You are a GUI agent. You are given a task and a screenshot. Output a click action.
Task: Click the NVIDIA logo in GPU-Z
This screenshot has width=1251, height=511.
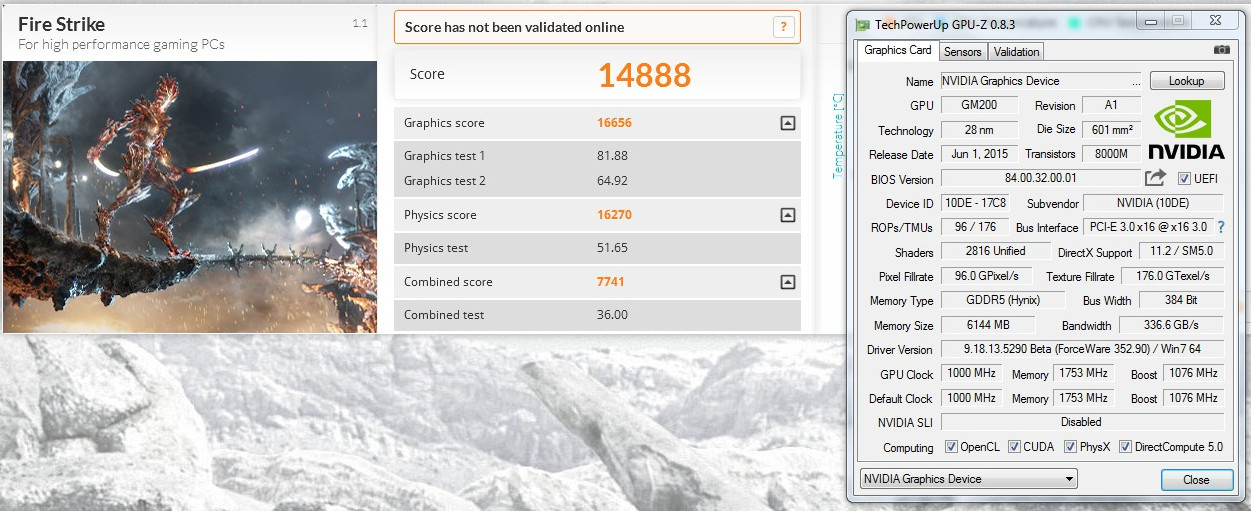[x=1185, y=130]
